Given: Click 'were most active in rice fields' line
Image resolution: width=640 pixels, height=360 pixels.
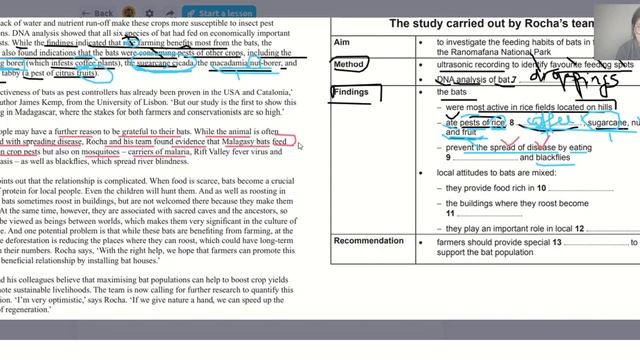Looking at the screenshot, I should tap(529, 107).
